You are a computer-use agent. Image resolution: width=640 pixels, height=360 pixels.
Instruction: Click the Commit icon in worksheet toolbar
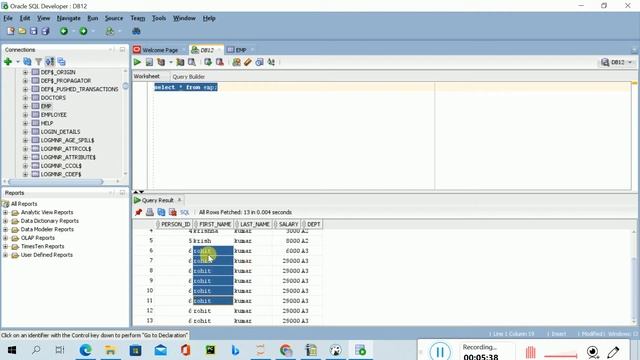(208, 62)
